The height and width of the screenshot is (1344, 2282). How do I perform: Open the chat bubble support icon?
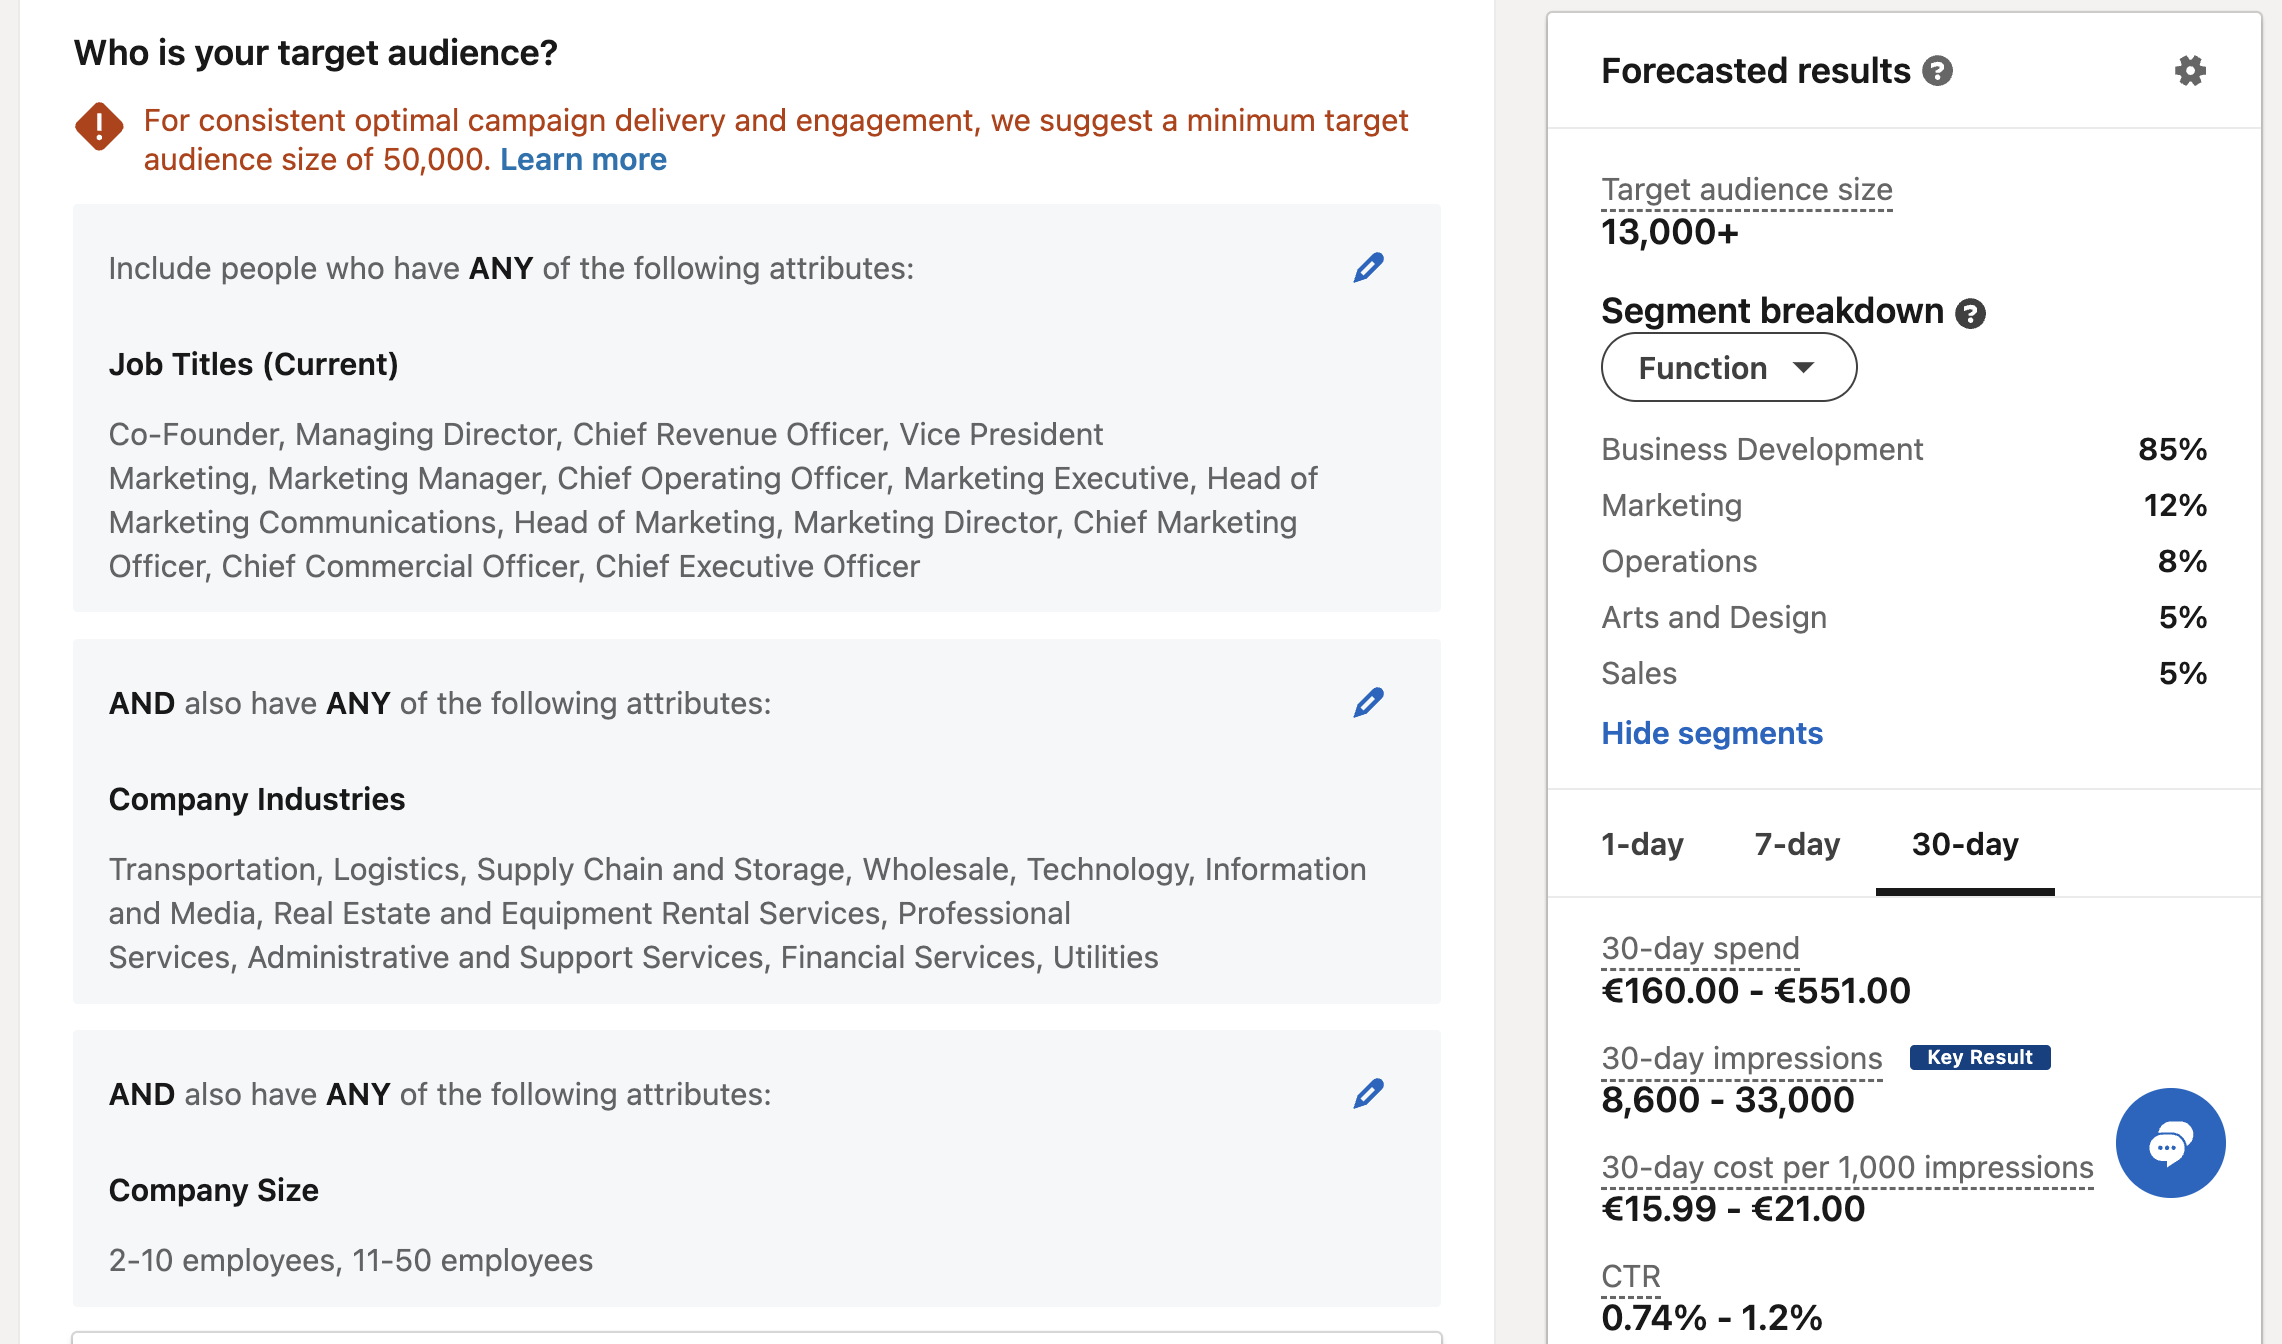(2171, 1143)
